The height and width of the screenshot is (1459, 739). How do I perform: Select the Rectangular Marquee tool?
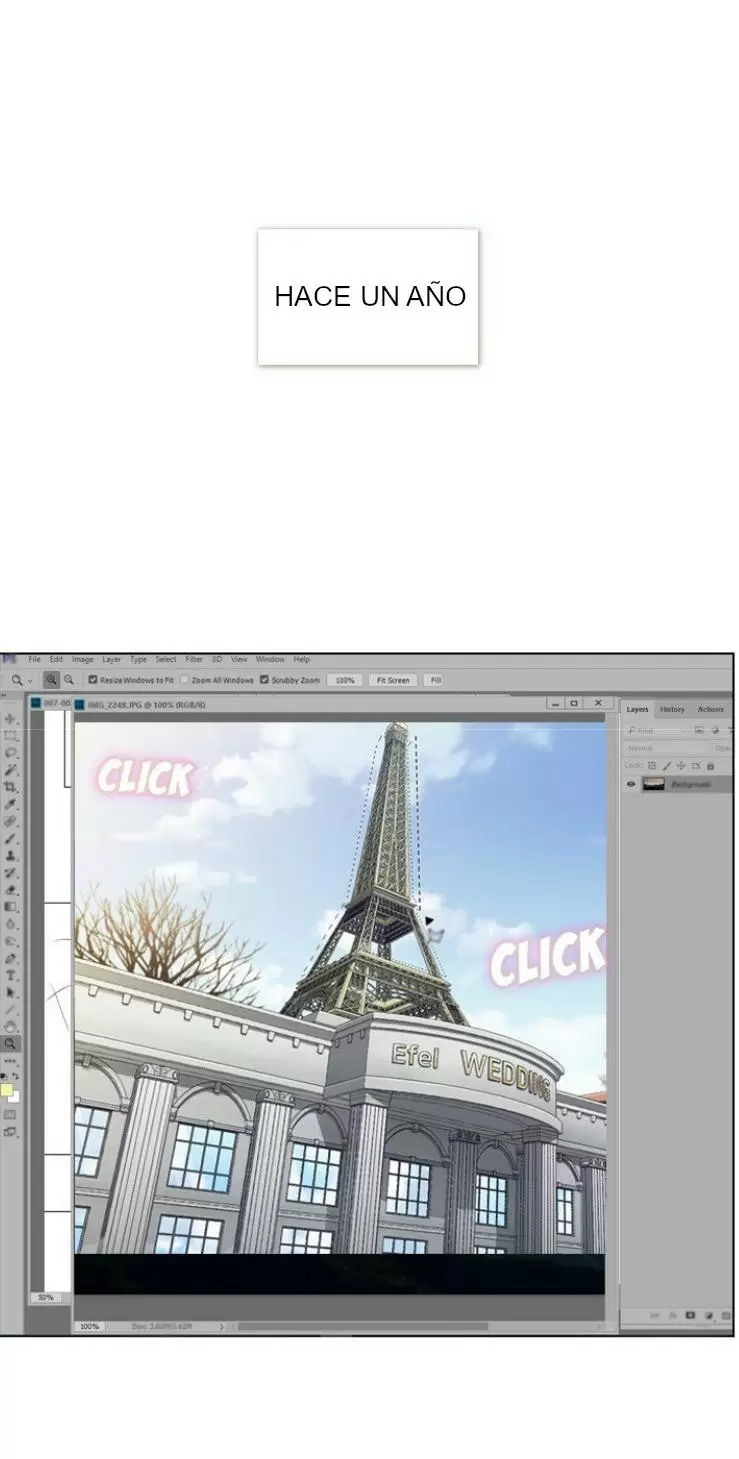coord(10,735)
